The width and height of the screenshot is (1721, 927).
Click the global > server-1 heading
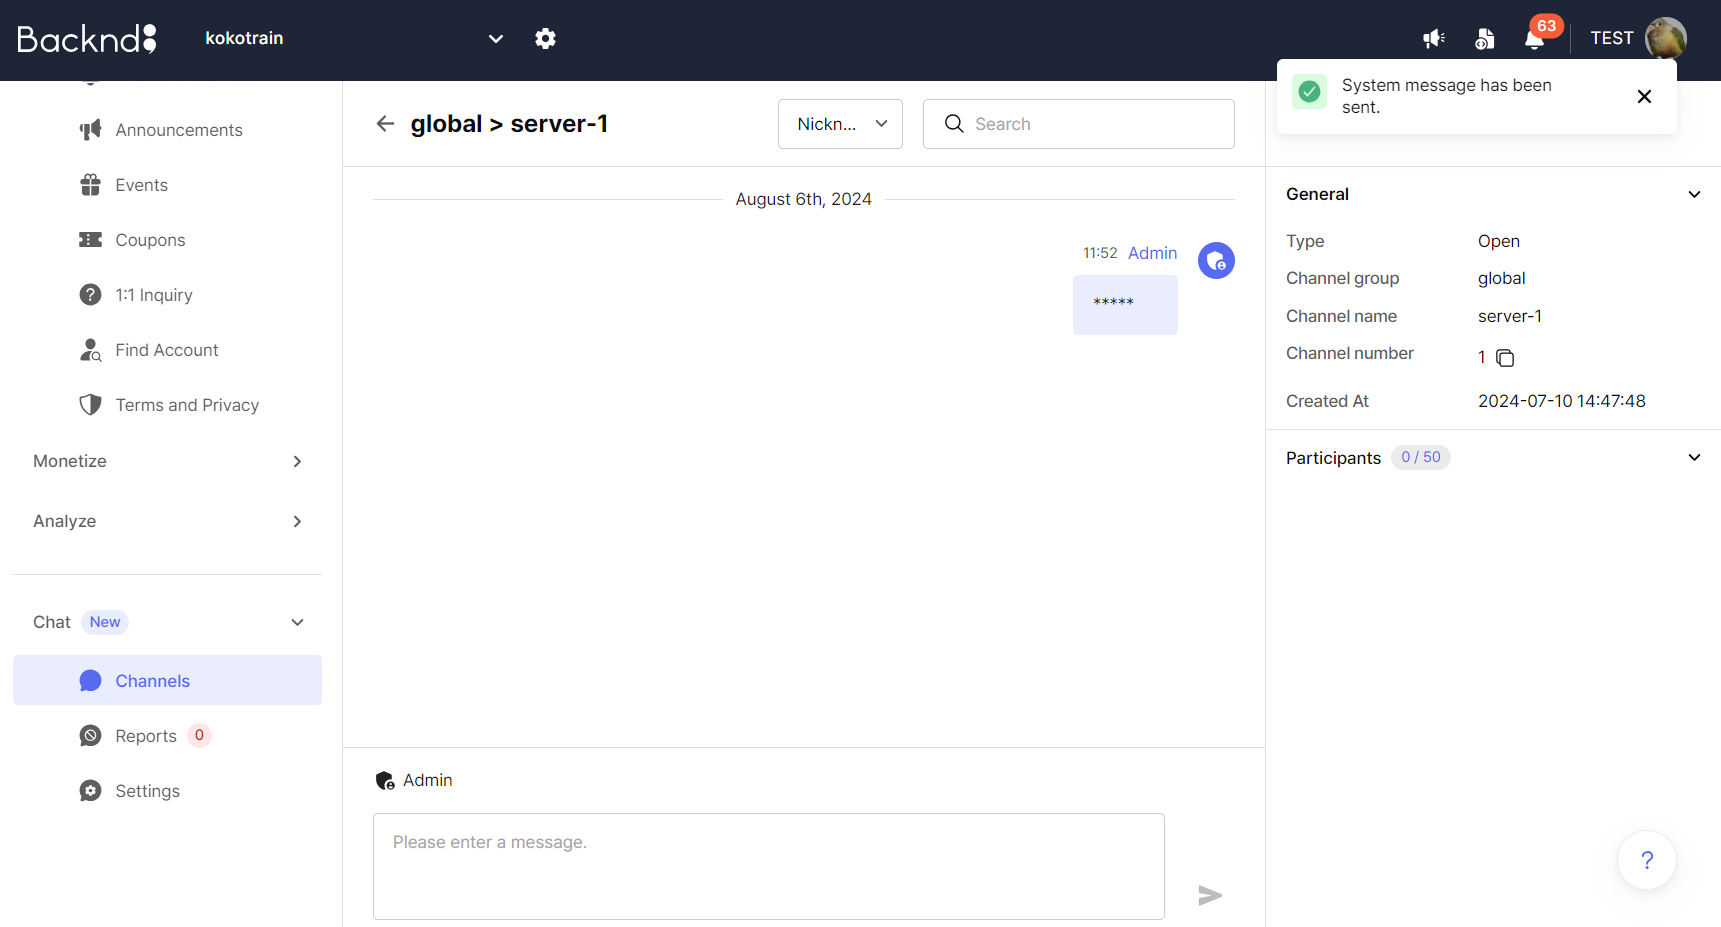(509, 123)
